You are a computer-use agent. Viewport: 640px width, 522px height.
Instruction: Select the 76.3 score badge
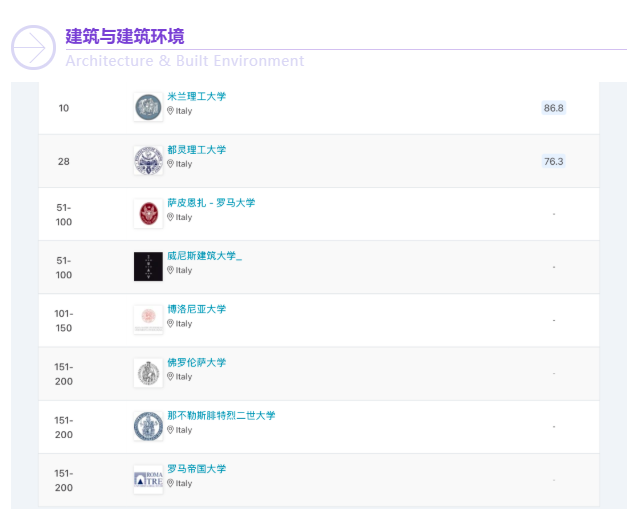point(553,161)
